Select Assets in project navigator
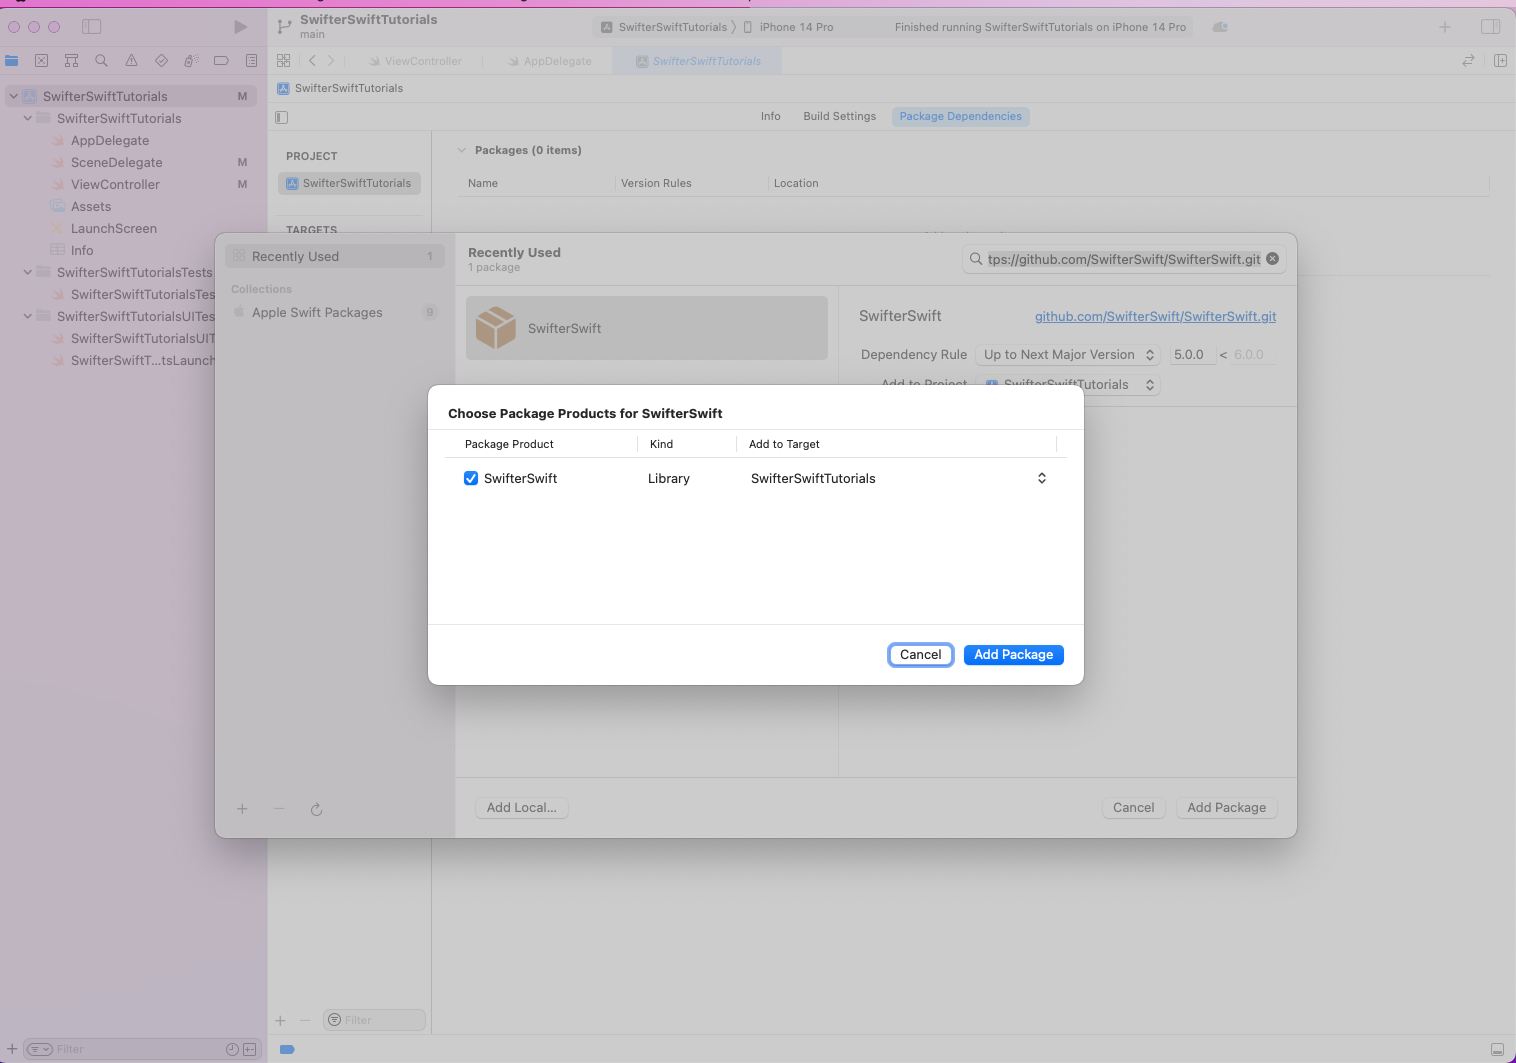 point(91,207)
